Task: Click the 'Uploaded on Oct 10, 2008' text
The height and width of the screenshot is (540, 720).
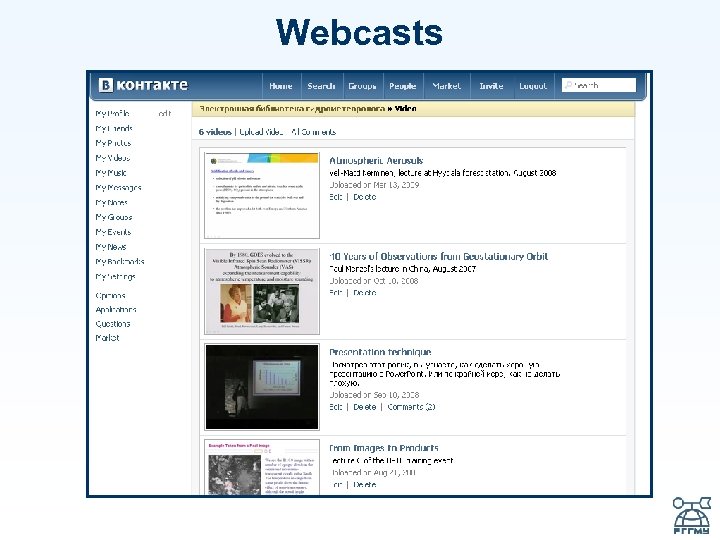Action: (374, 281)
